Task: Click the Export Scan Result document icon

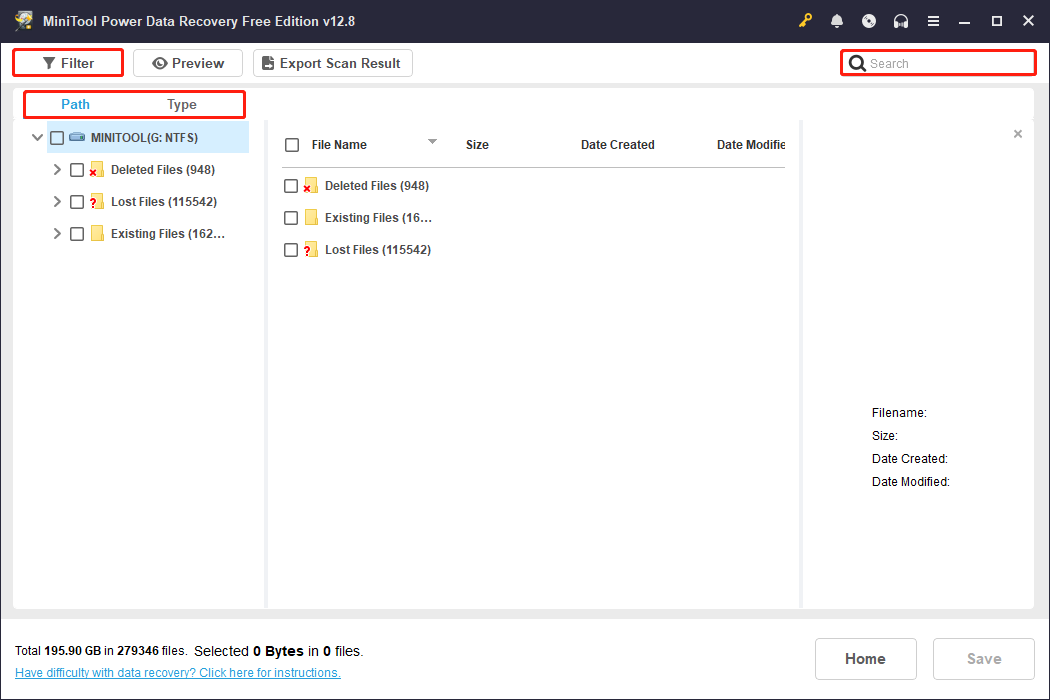Action: (x=267, y=62)
